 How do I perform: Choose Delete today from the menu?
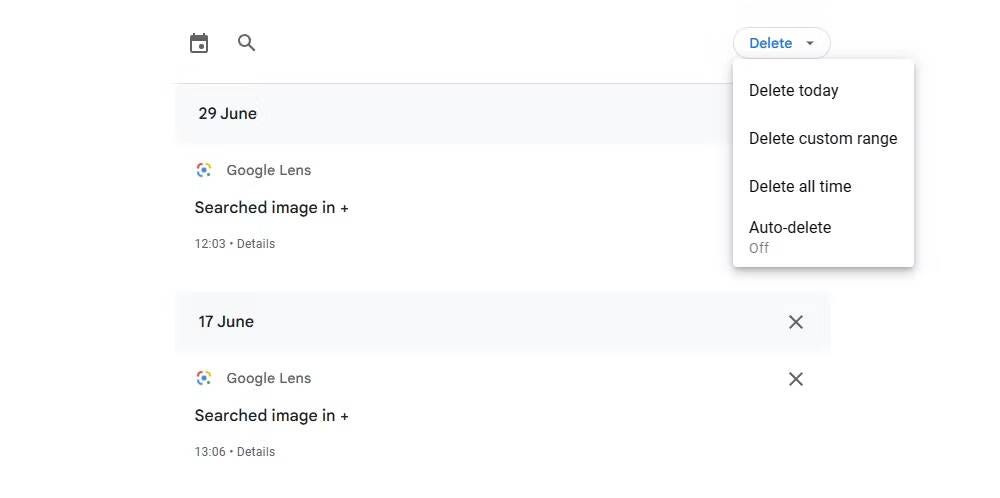point(794,91)
